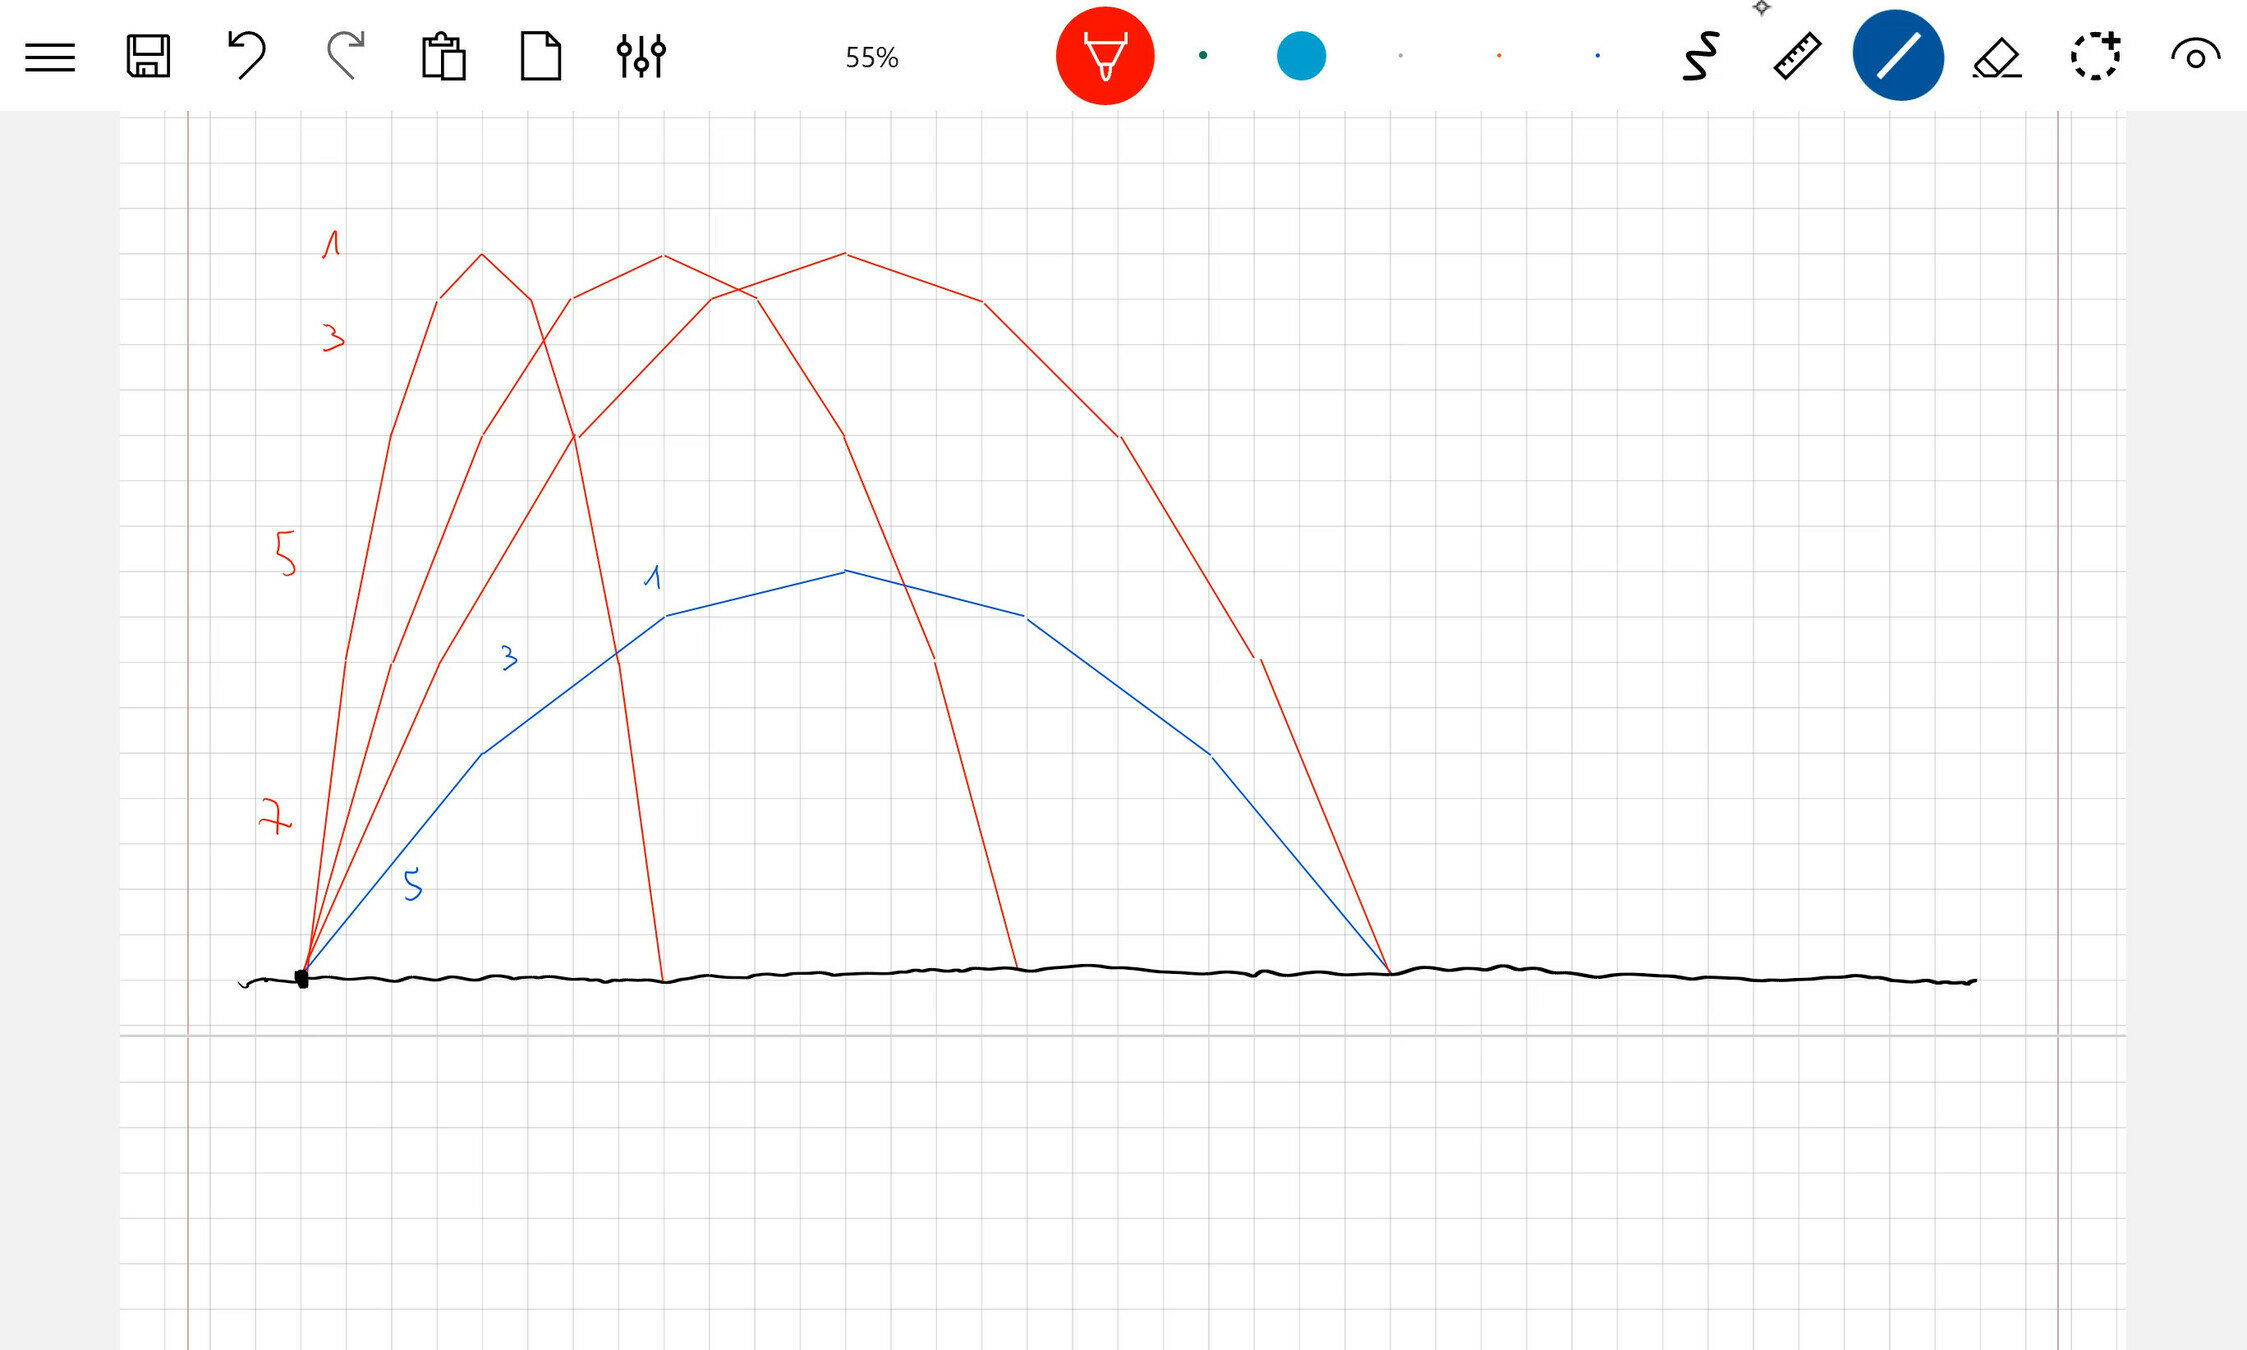The height and width of the screenshot is (1350, 2247).
Task: Open the sliders settings icon
Action: 640,56
